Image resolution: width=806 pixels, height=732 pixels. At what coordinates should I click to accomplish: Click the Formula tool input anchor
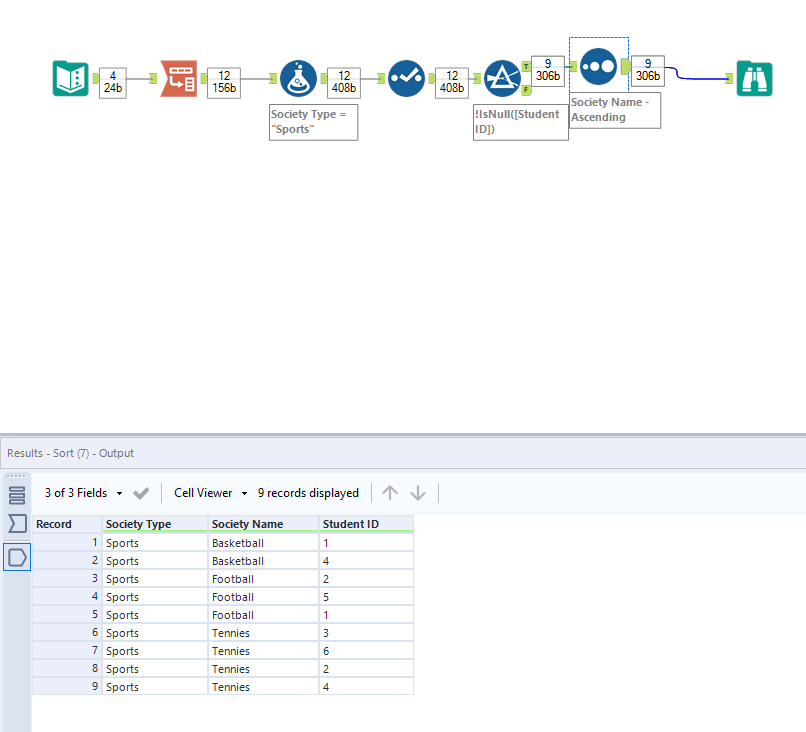point(273,79)
